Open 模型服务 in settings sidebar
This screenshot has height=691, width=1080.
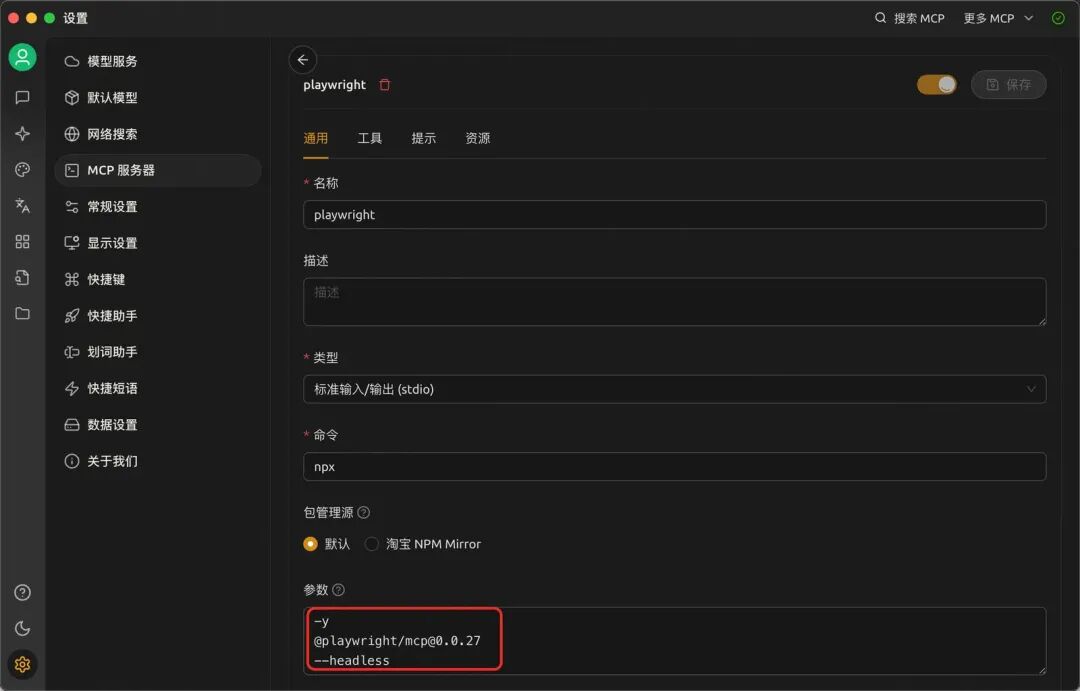pos(112,61)
